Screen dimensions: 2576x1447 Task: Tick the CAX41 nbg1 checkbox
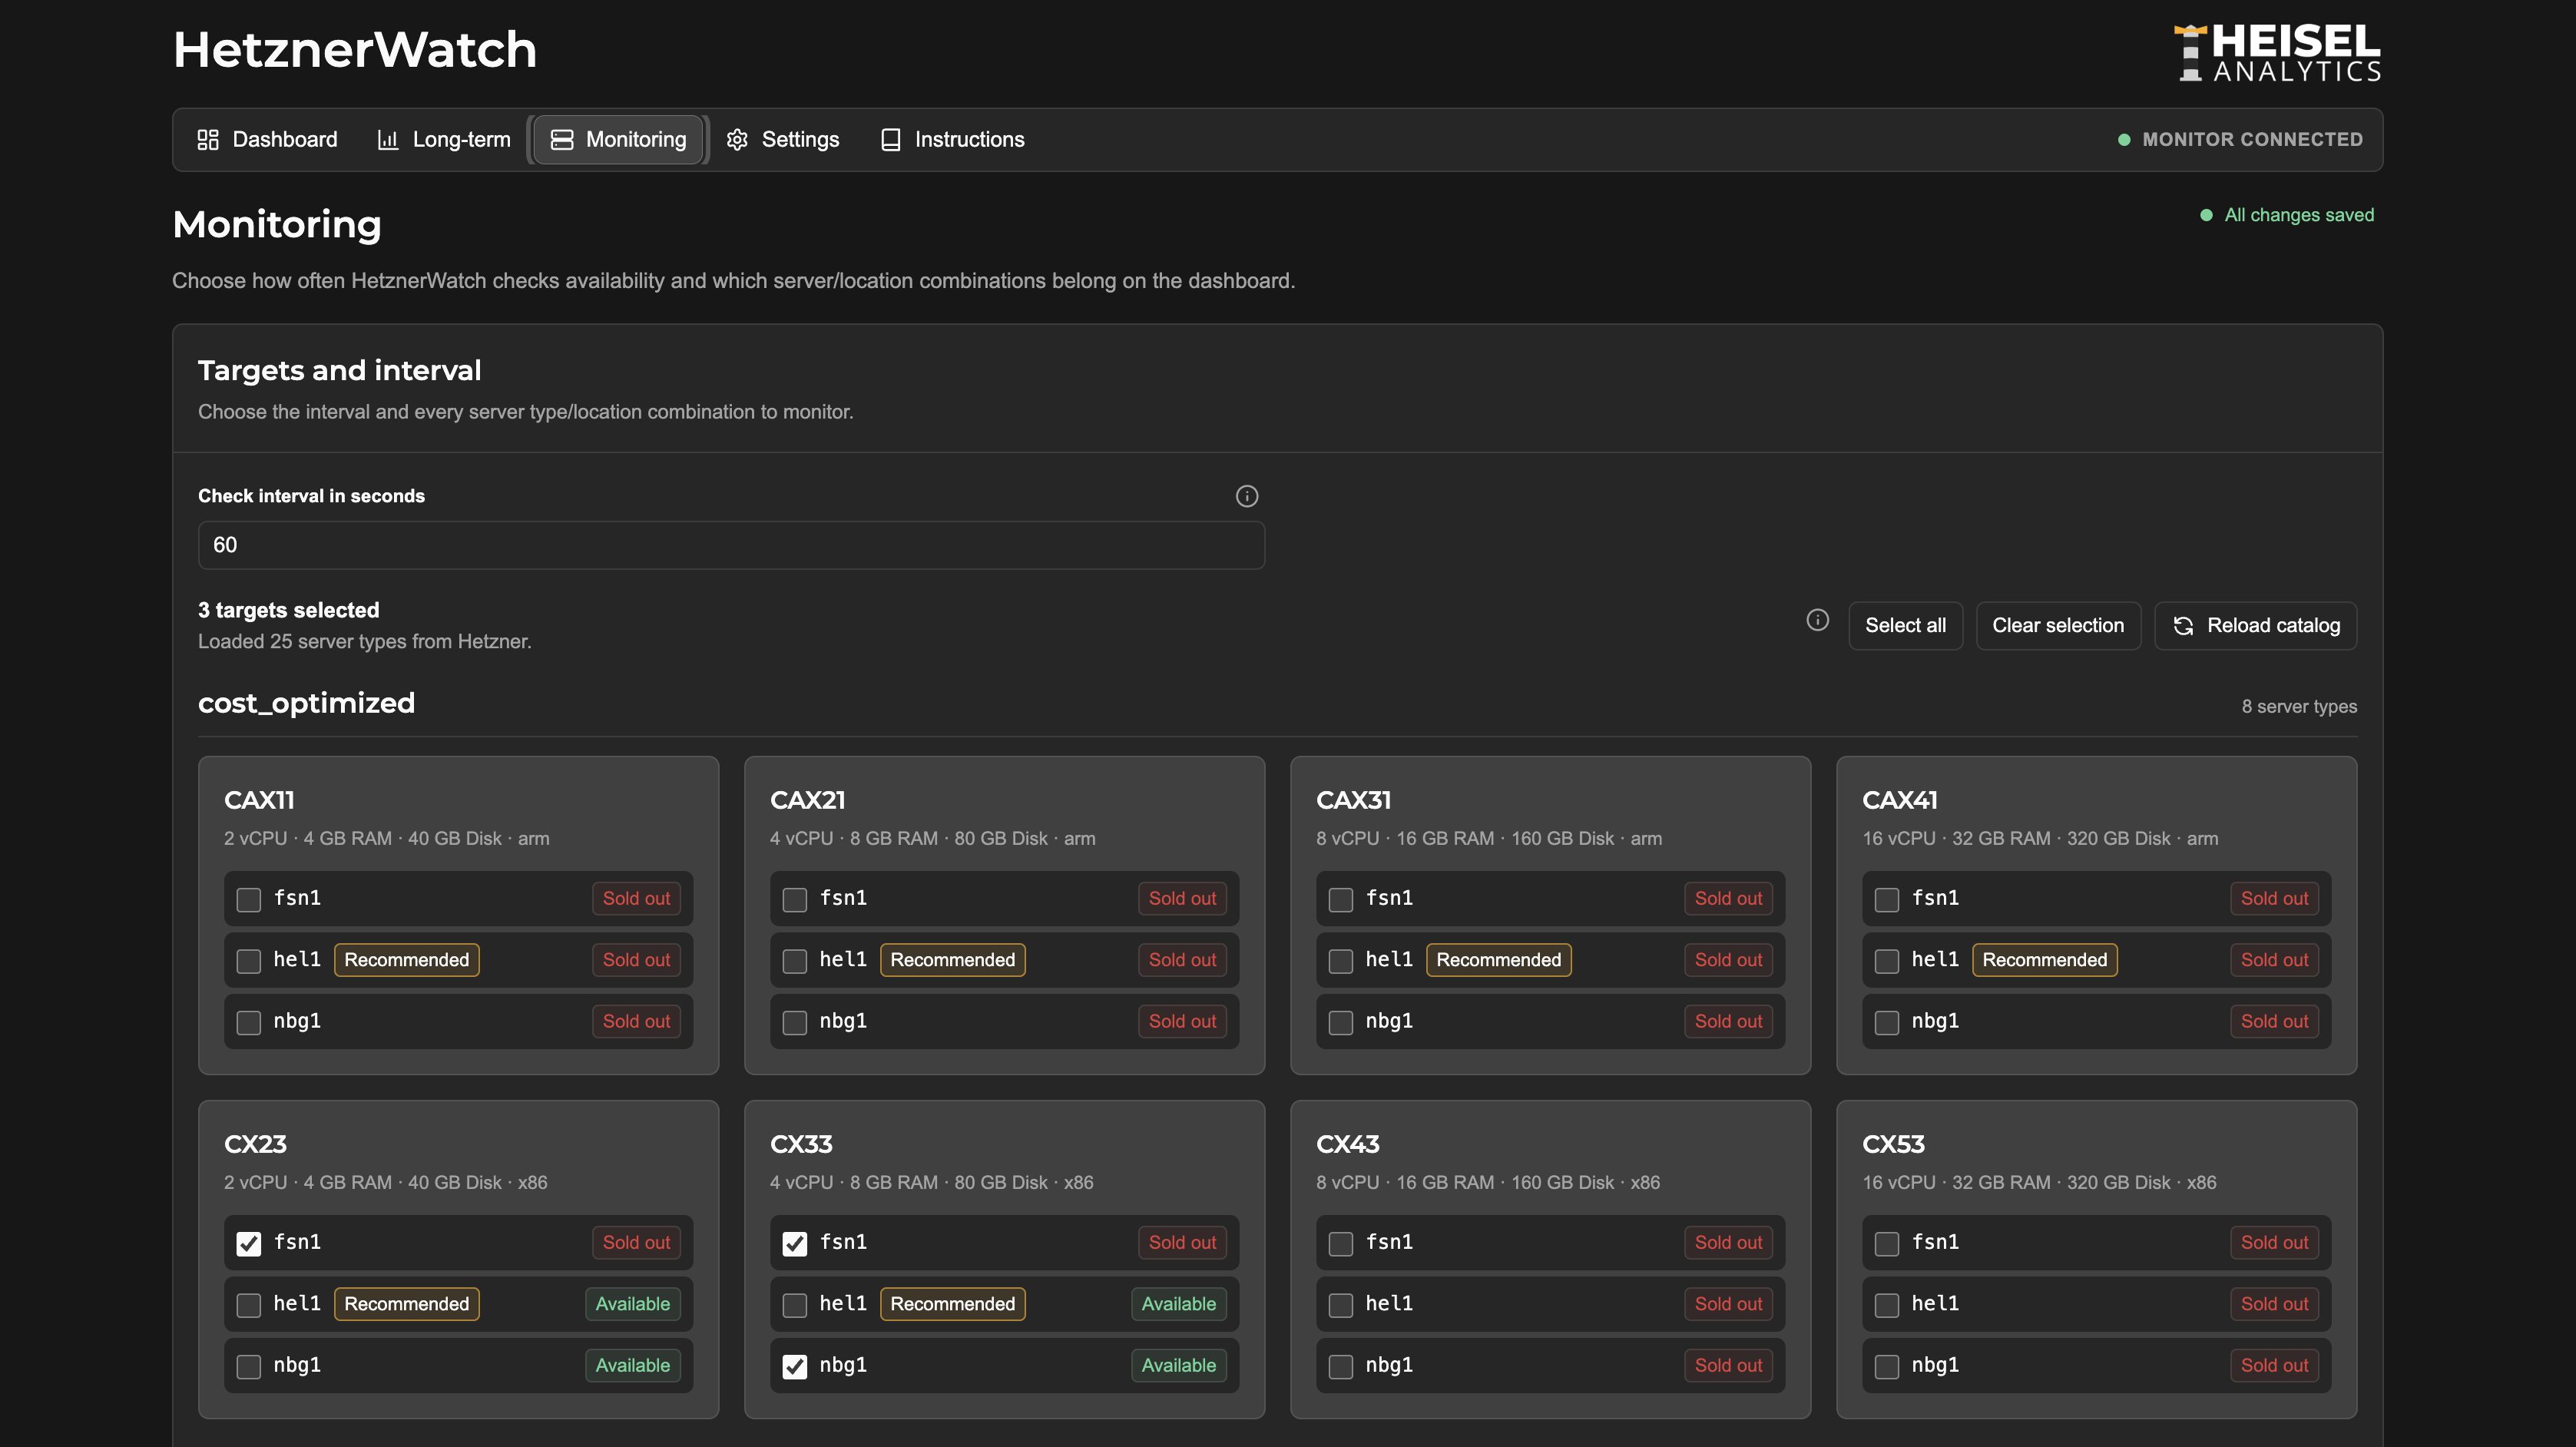(1887, 1023)
